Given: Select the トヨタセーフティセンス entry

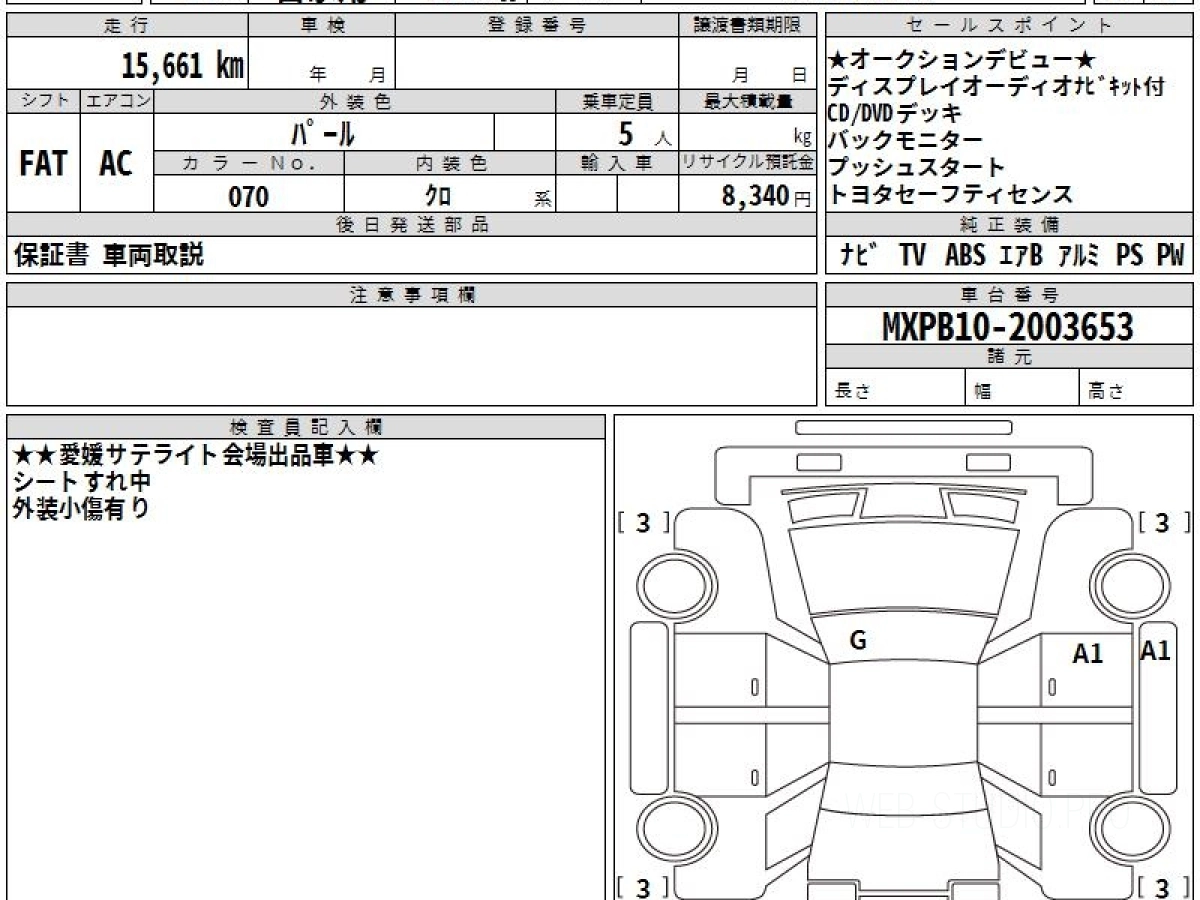Looking at the screenshot, I should click(950, 194).
